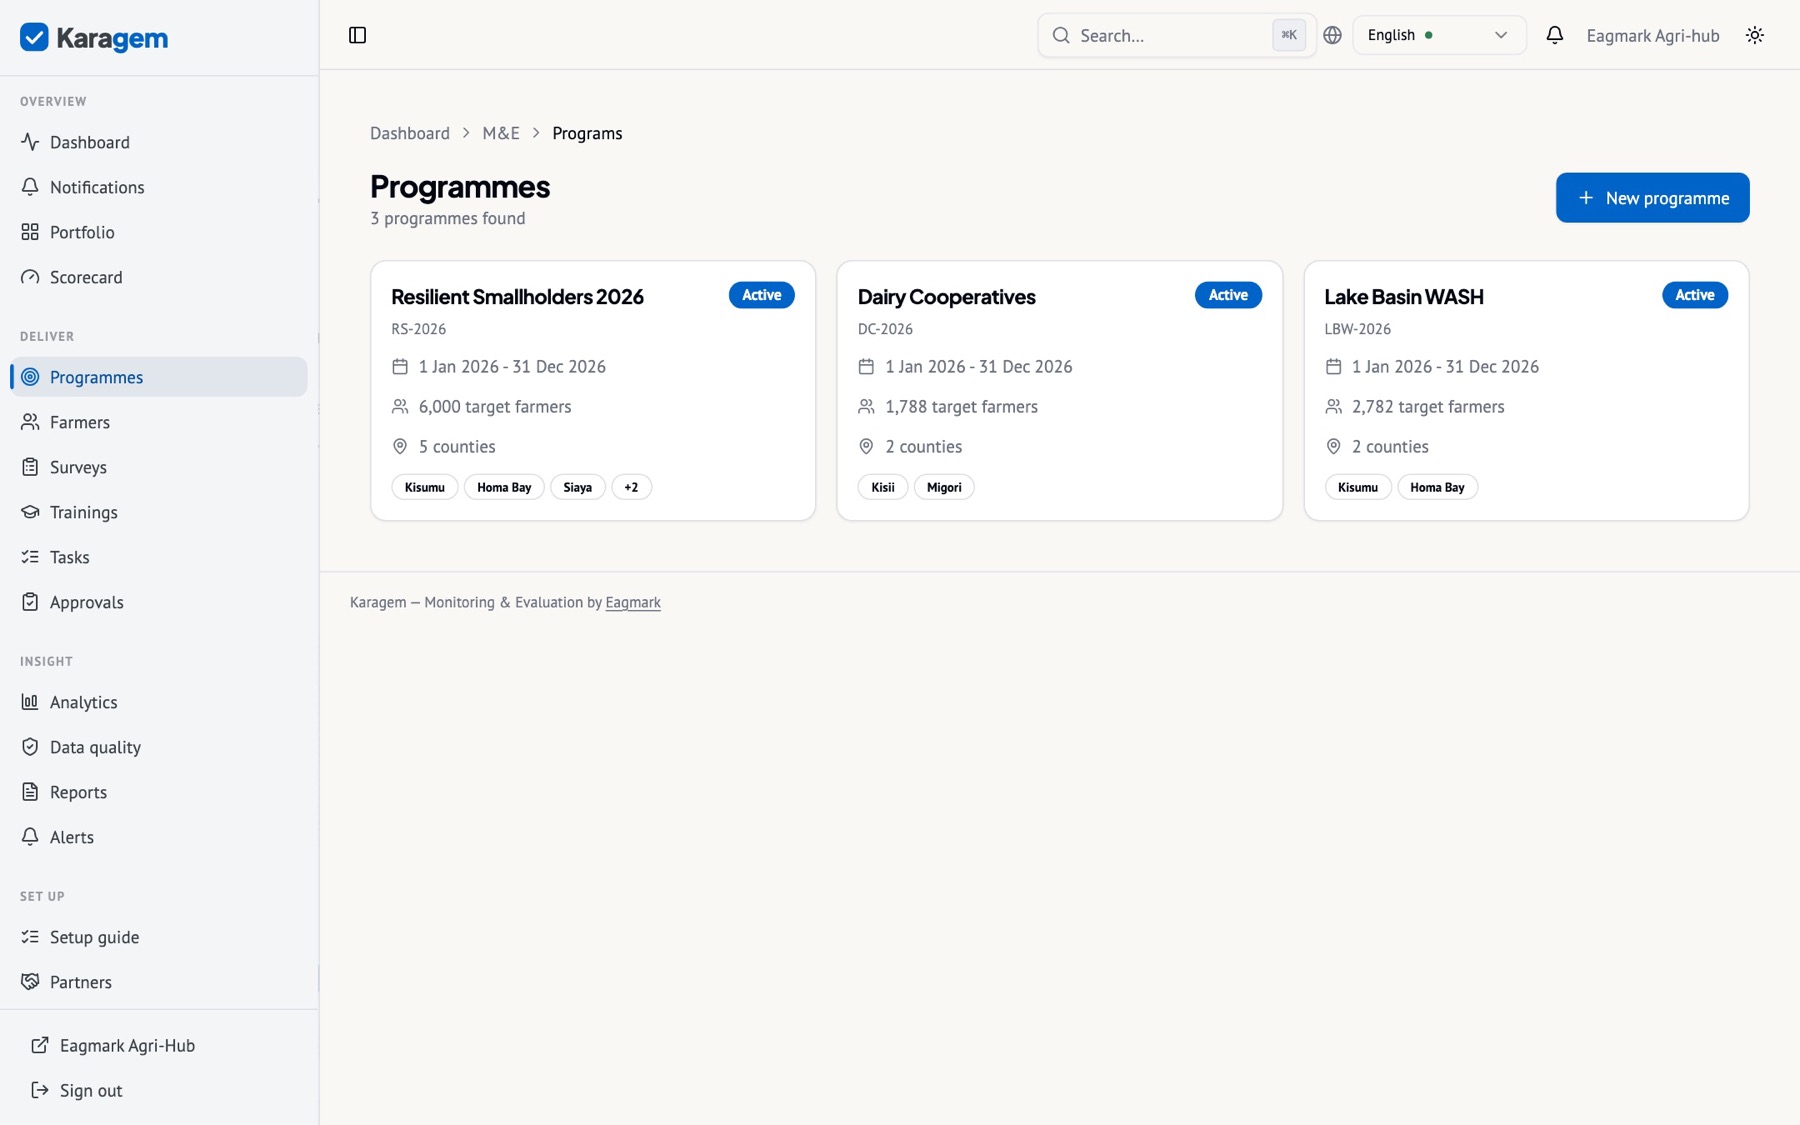Click the Sign out arrow icon

tap(40, 1090)
